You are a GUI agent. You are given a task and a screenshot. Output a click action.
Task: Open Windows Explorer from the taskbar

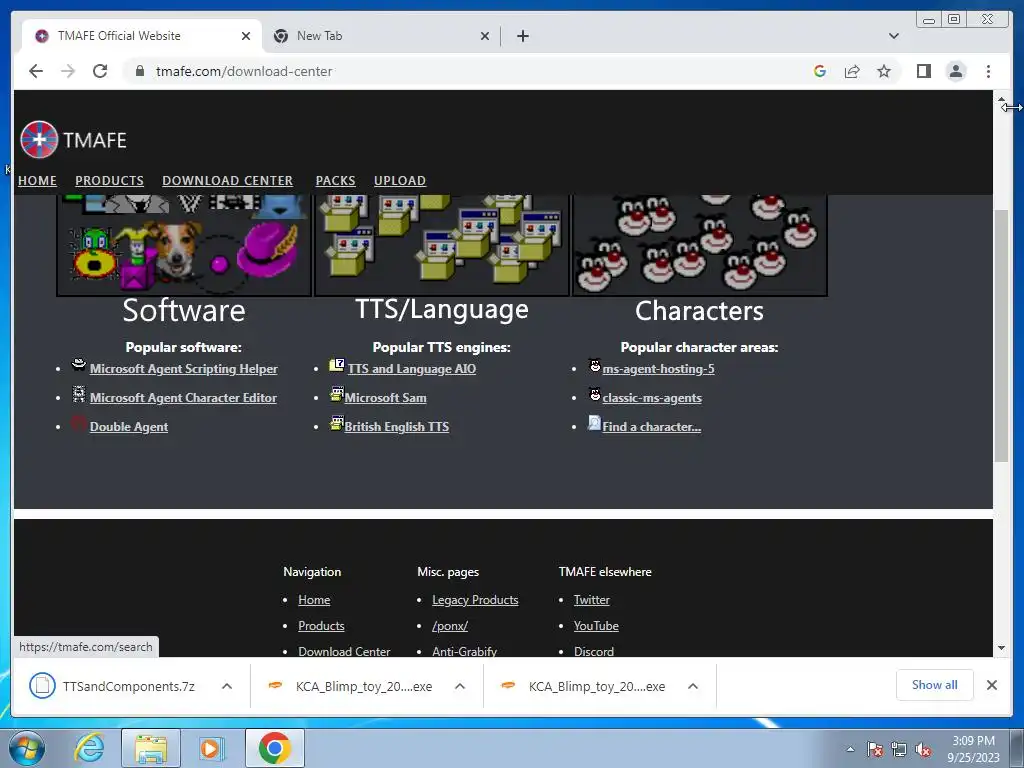(x=151, y=748)
